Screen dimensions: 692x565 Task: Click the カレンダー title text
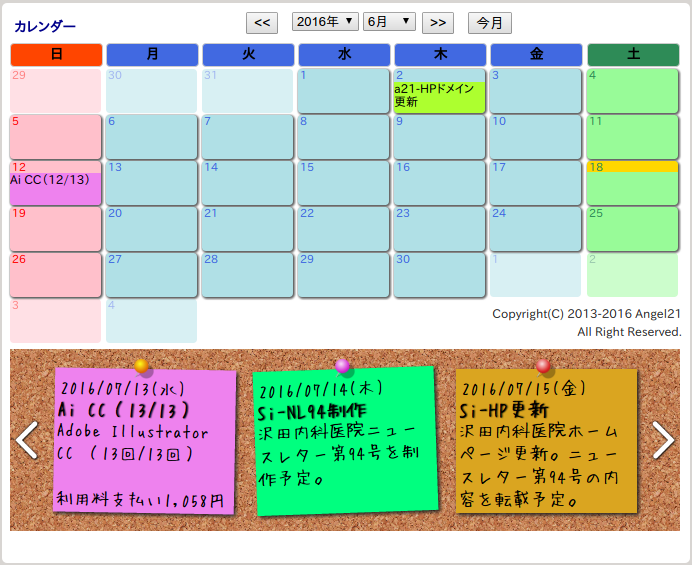[x=45, y=26]
